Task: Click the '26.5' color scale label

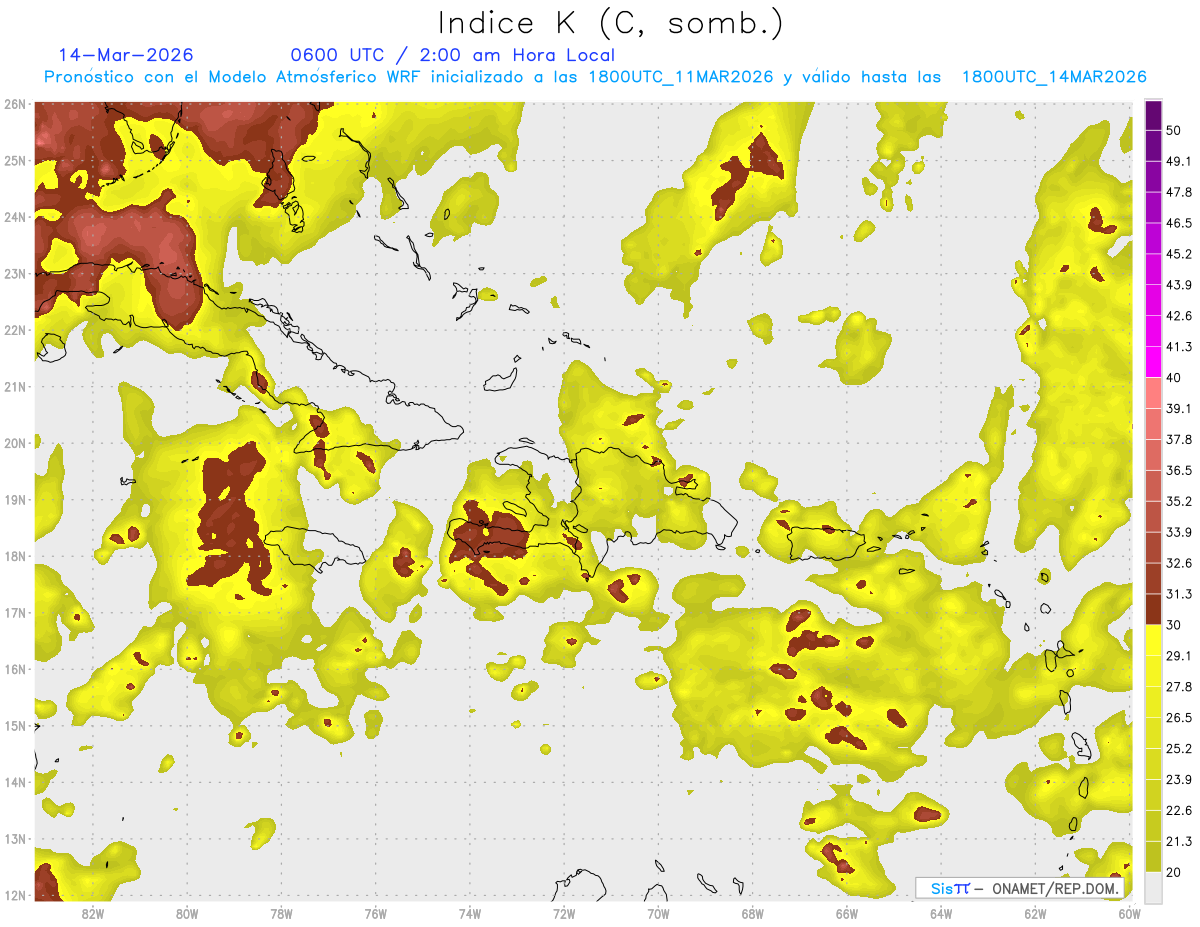Action: [x=1178, y=717]
